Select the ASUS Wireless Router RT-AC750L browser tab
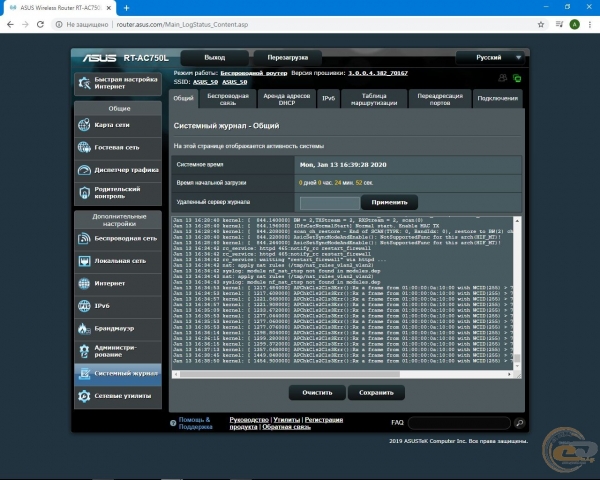 [x=60, y=8]
